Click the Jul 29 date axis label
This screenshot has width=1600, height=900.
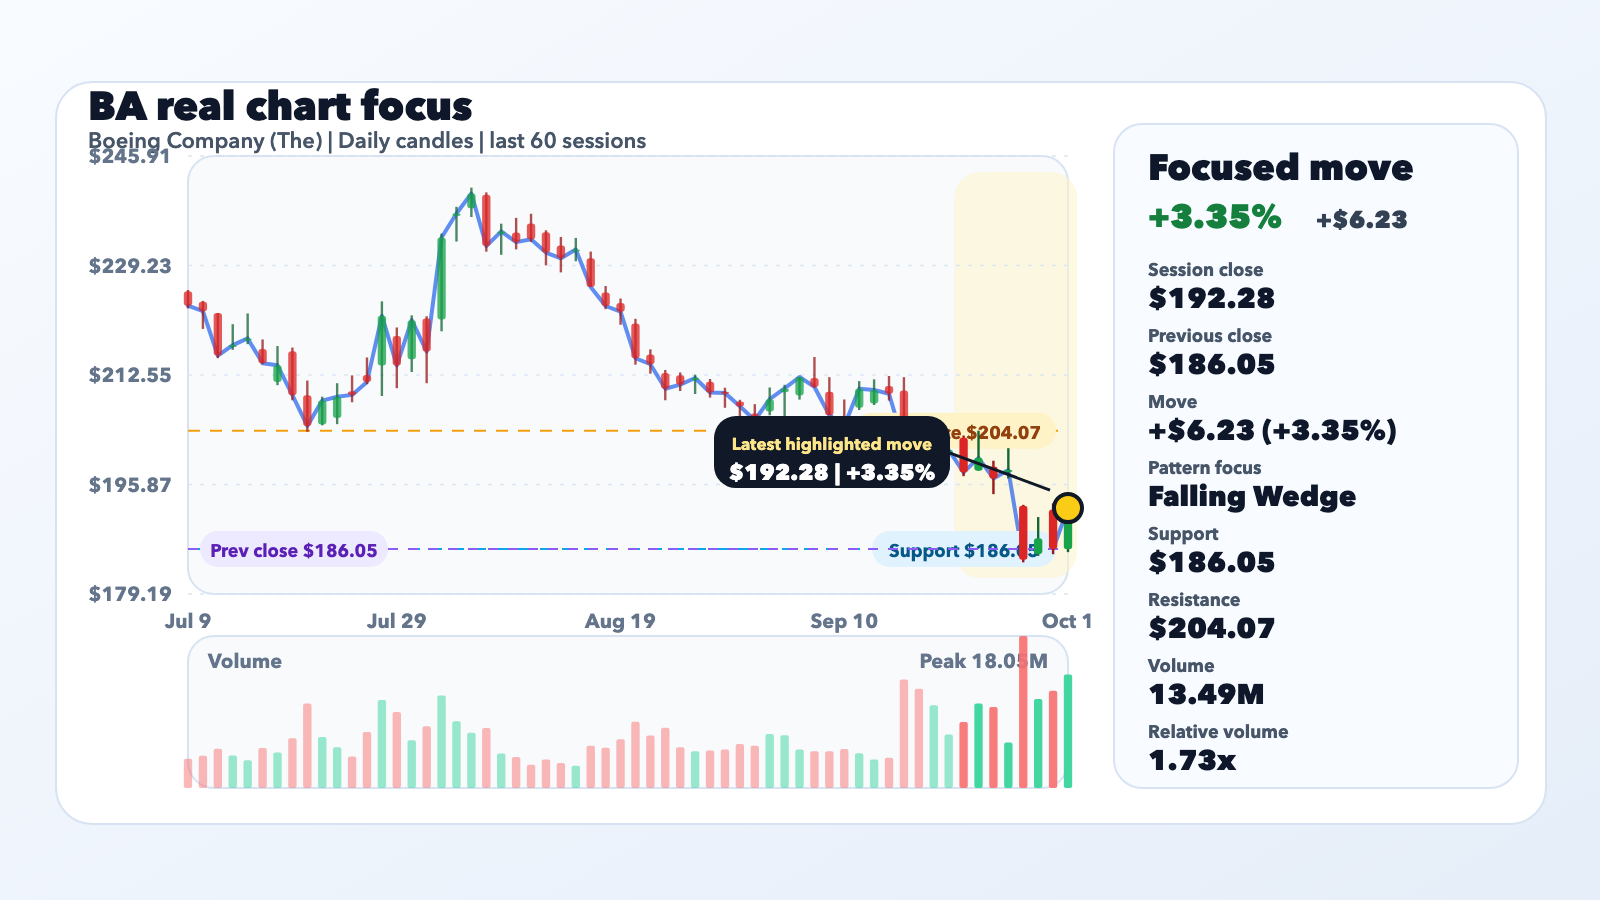point(396,621)
